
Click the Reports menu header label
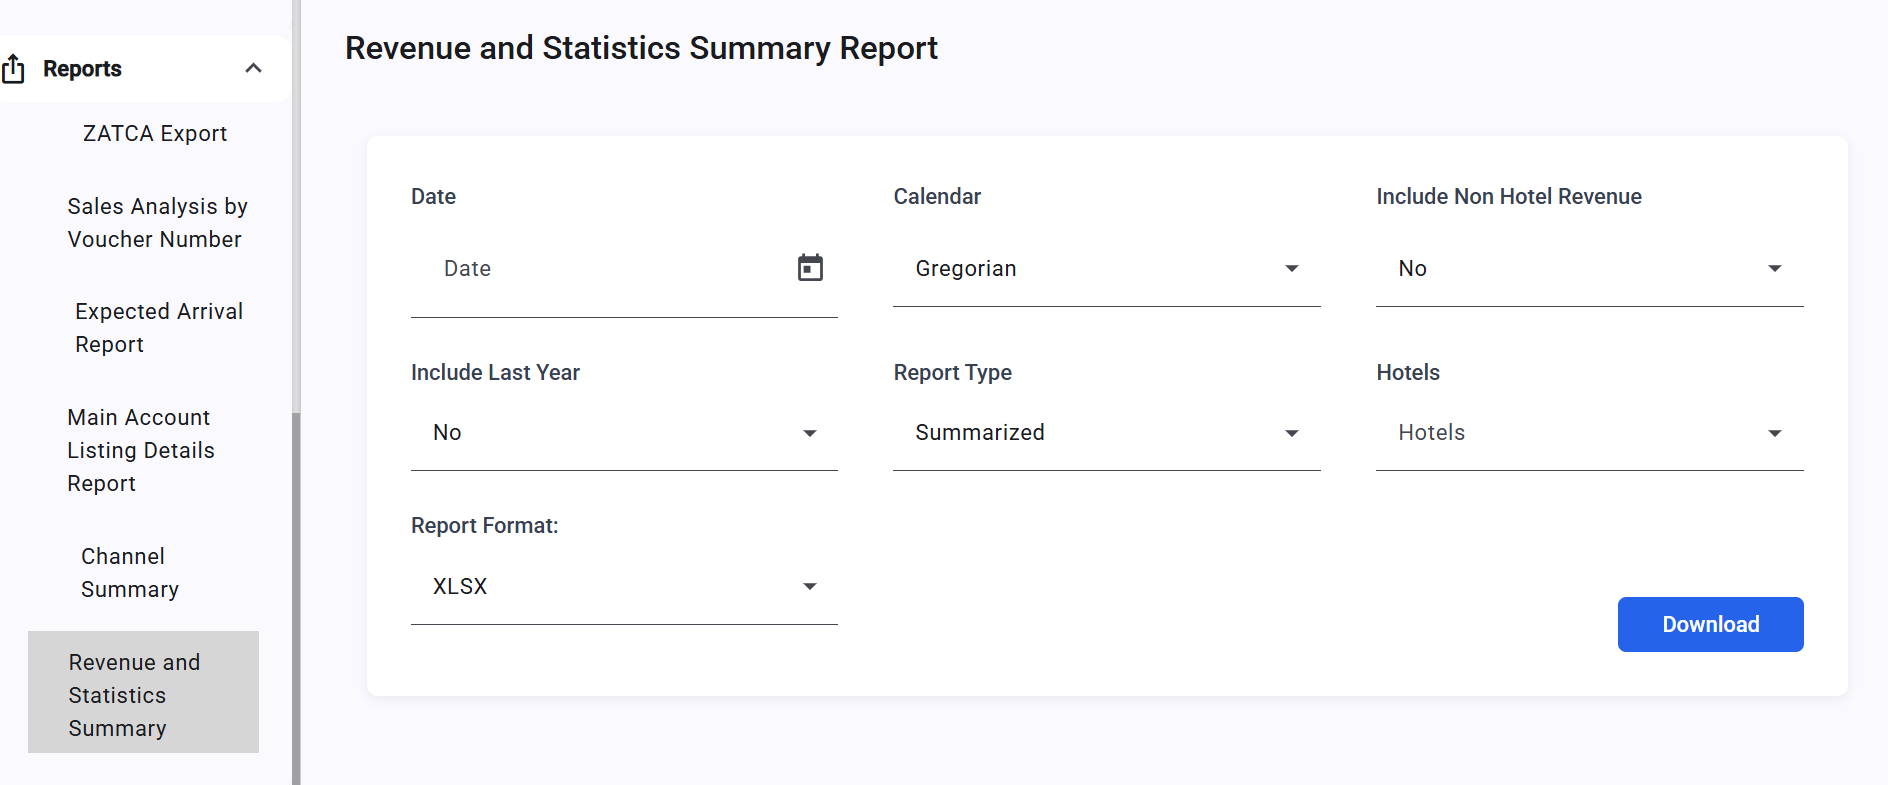82,69
